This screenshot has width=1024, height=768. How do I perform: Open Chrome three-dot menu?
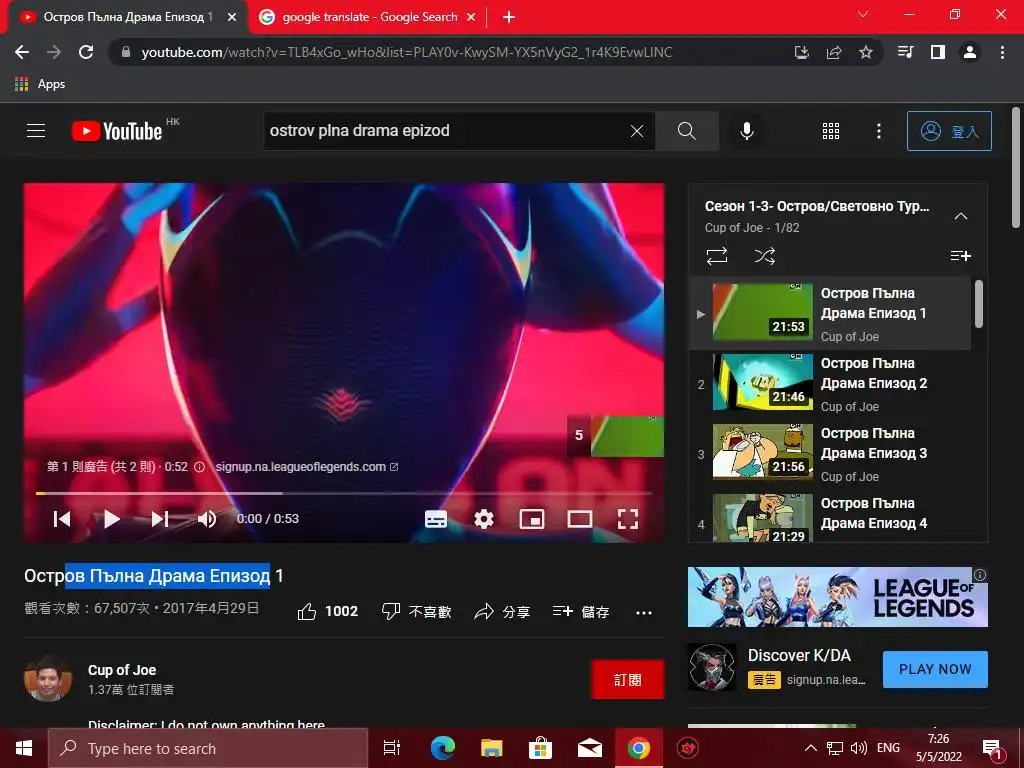pos(1002,52)
